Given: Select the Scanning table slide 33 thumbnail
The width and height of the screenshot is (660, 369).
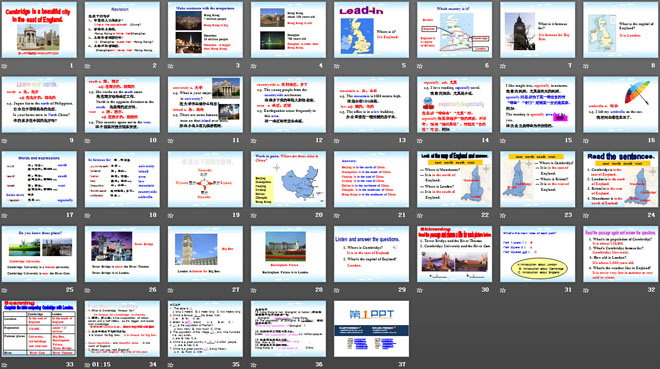Looking at the screenshot, I should (39, 329).
